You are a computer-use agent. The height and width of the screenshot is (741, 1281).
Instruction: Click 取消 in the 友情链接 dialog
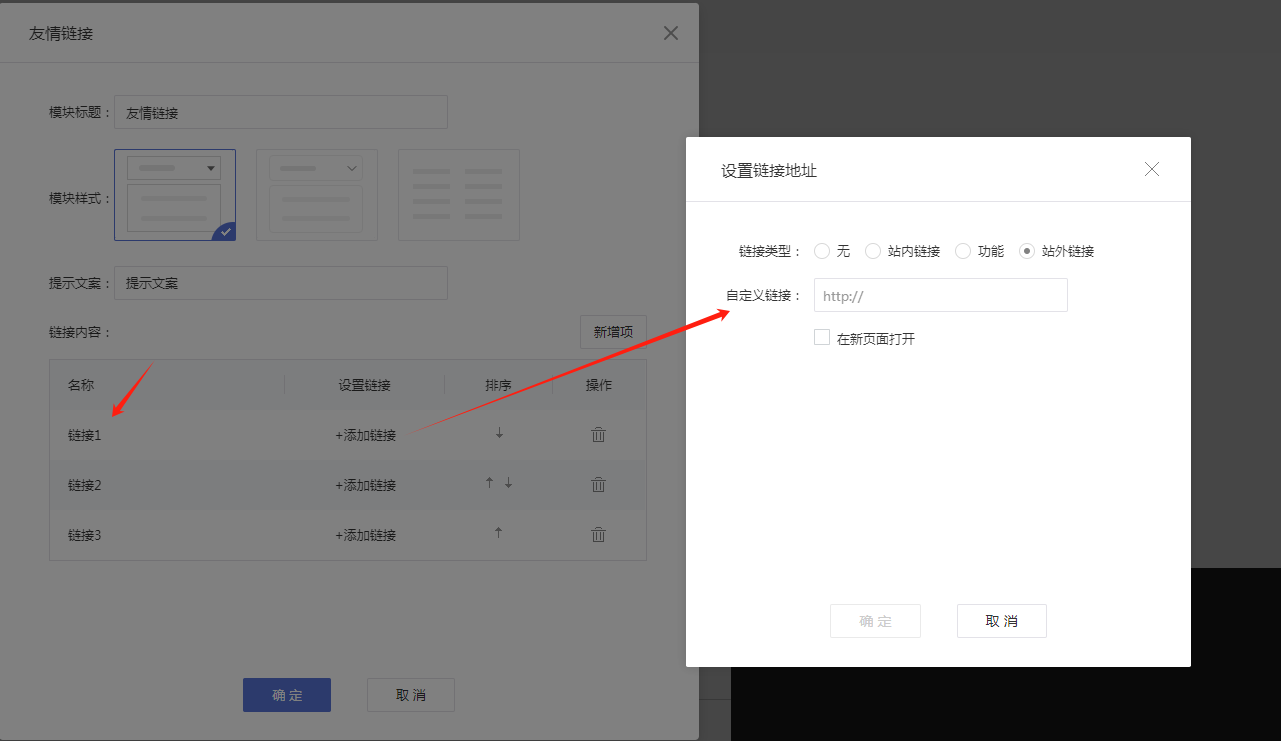(411, 695)
